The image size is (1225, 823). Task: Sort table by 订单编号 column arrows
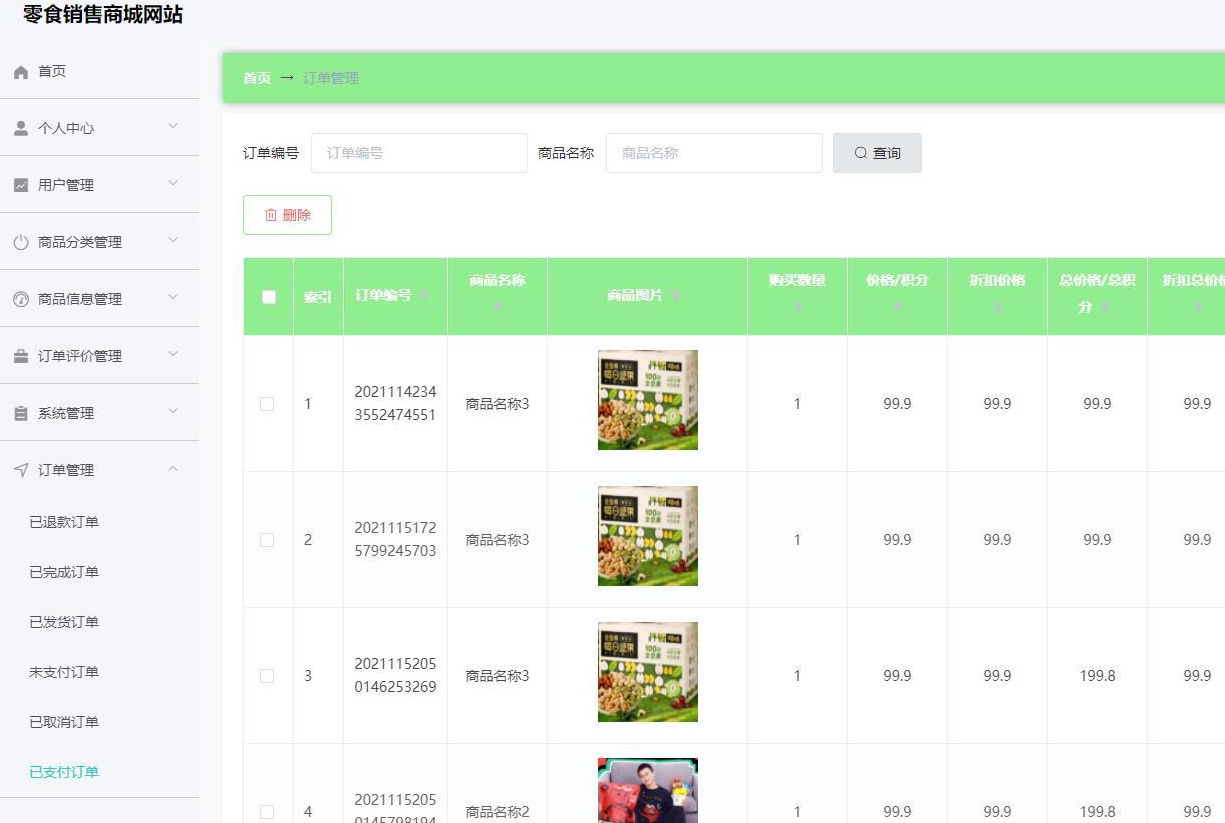tap(424, 296)
